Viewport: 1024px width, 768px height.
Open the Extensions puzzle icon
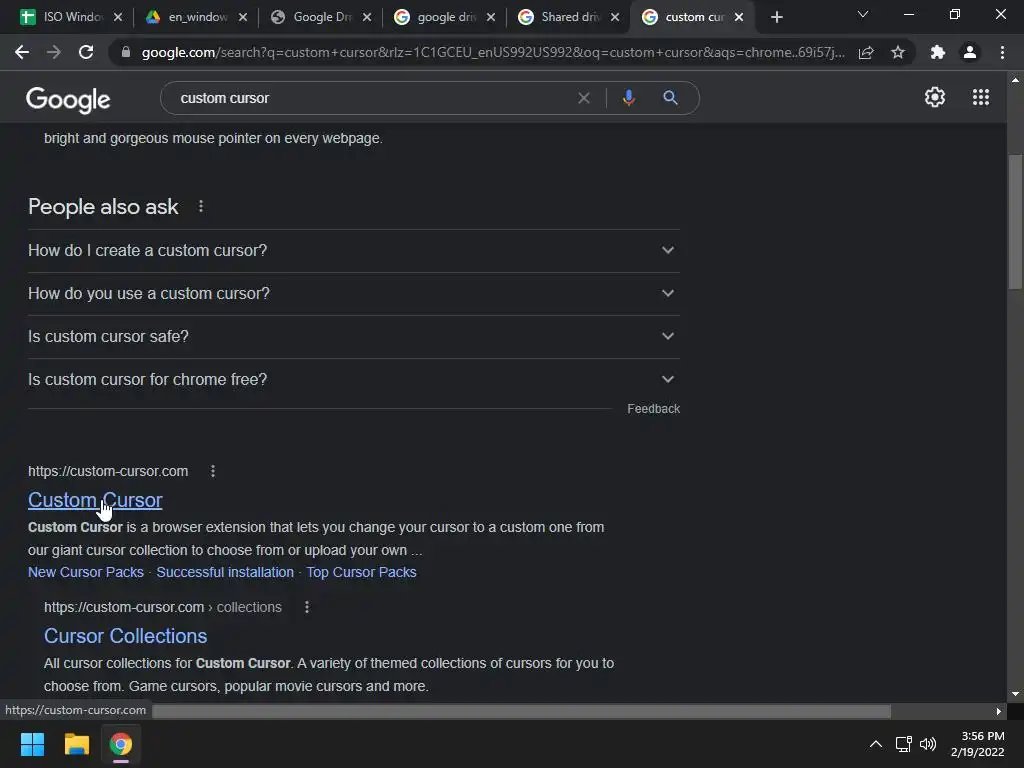point(938,52)
